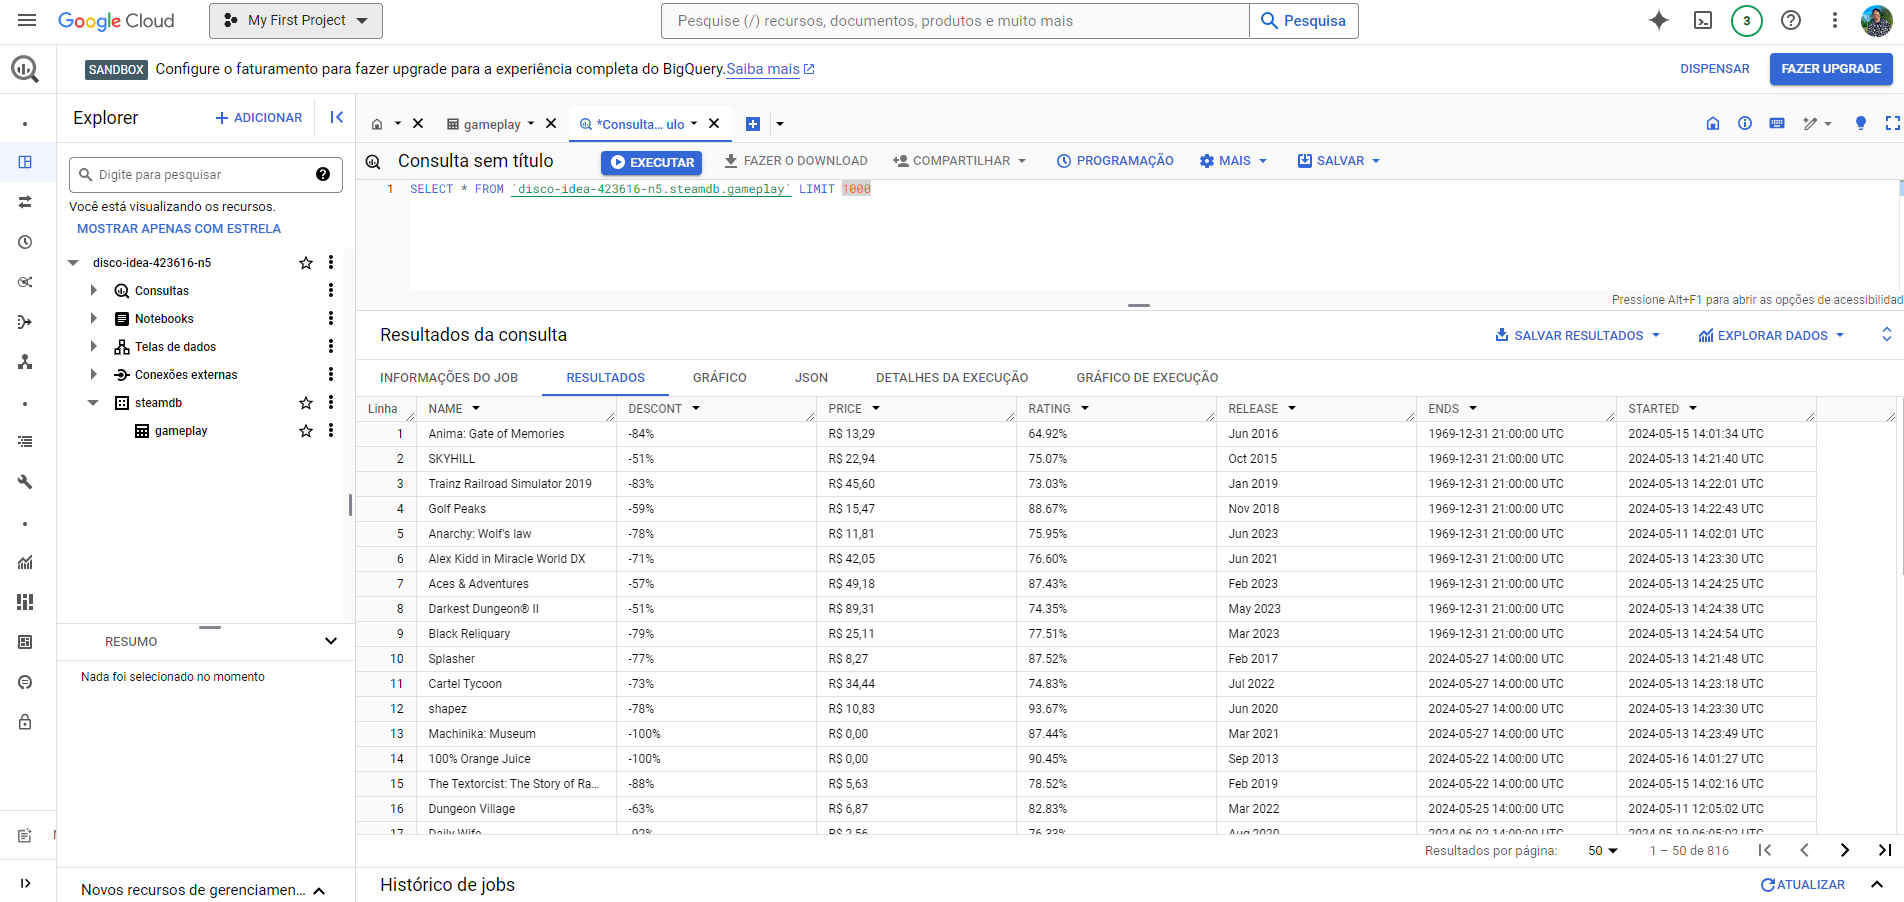1904x902 pixels.
Task: Open the Explorar Dados dropdown
Action: (1772, 335)
